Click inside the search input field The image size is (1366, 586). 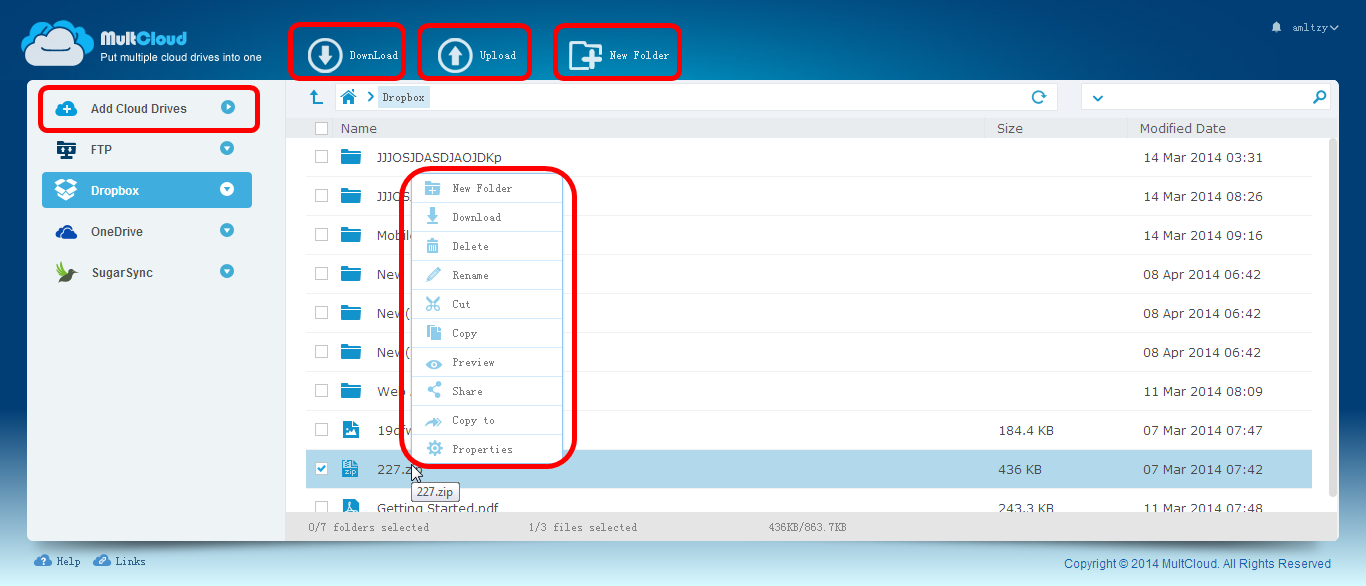click(x=1208, y=97)
